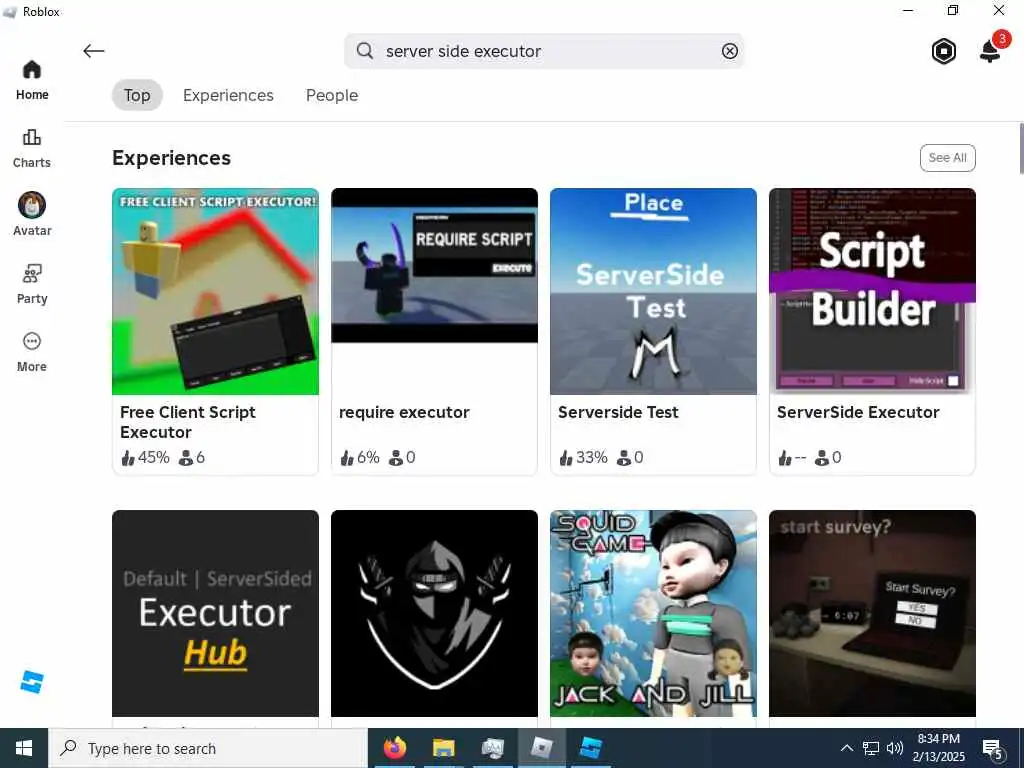The height and width of the screenshot is (768, 1024).
Task: Switch to the People tab
Action: point(332,95)
